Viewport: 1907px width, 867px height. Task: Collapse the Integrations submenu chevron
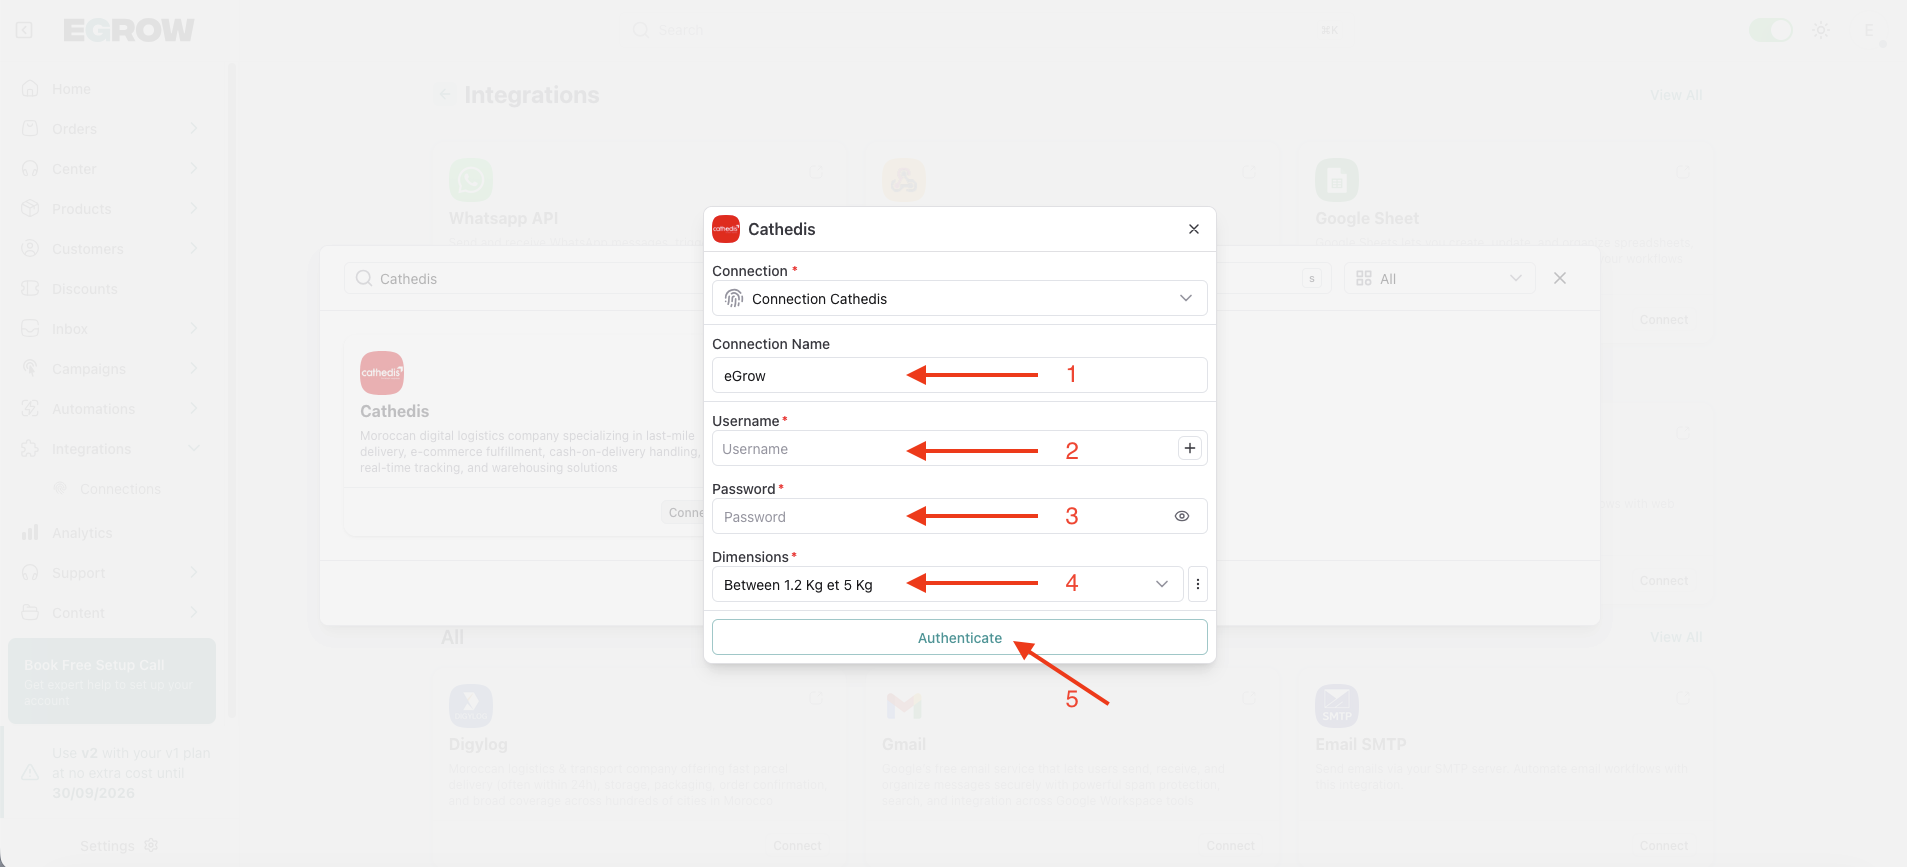tap(194, 449)
